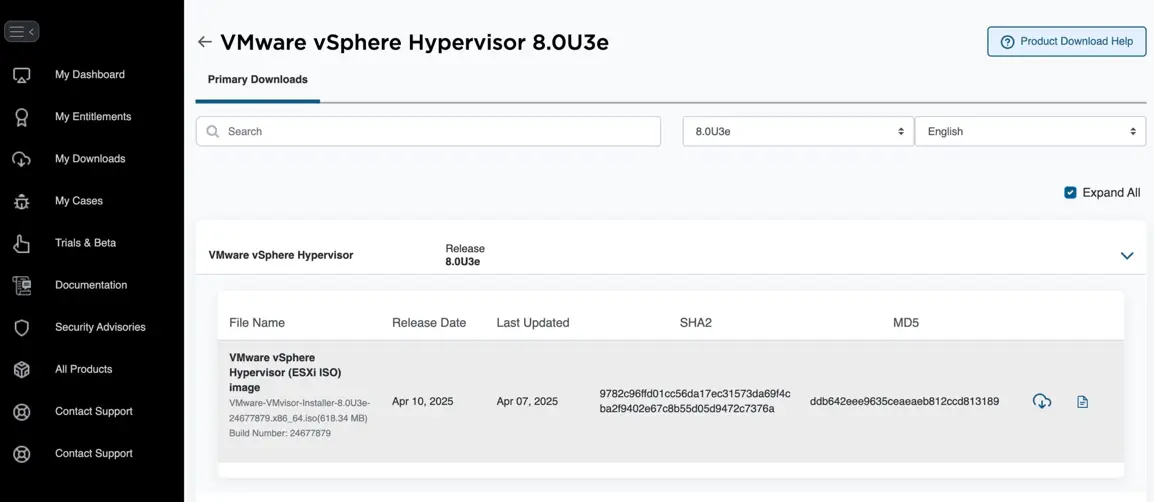Click the second Contact Support lifebuoy icon
1154x502 pixels.
[22, 453]
